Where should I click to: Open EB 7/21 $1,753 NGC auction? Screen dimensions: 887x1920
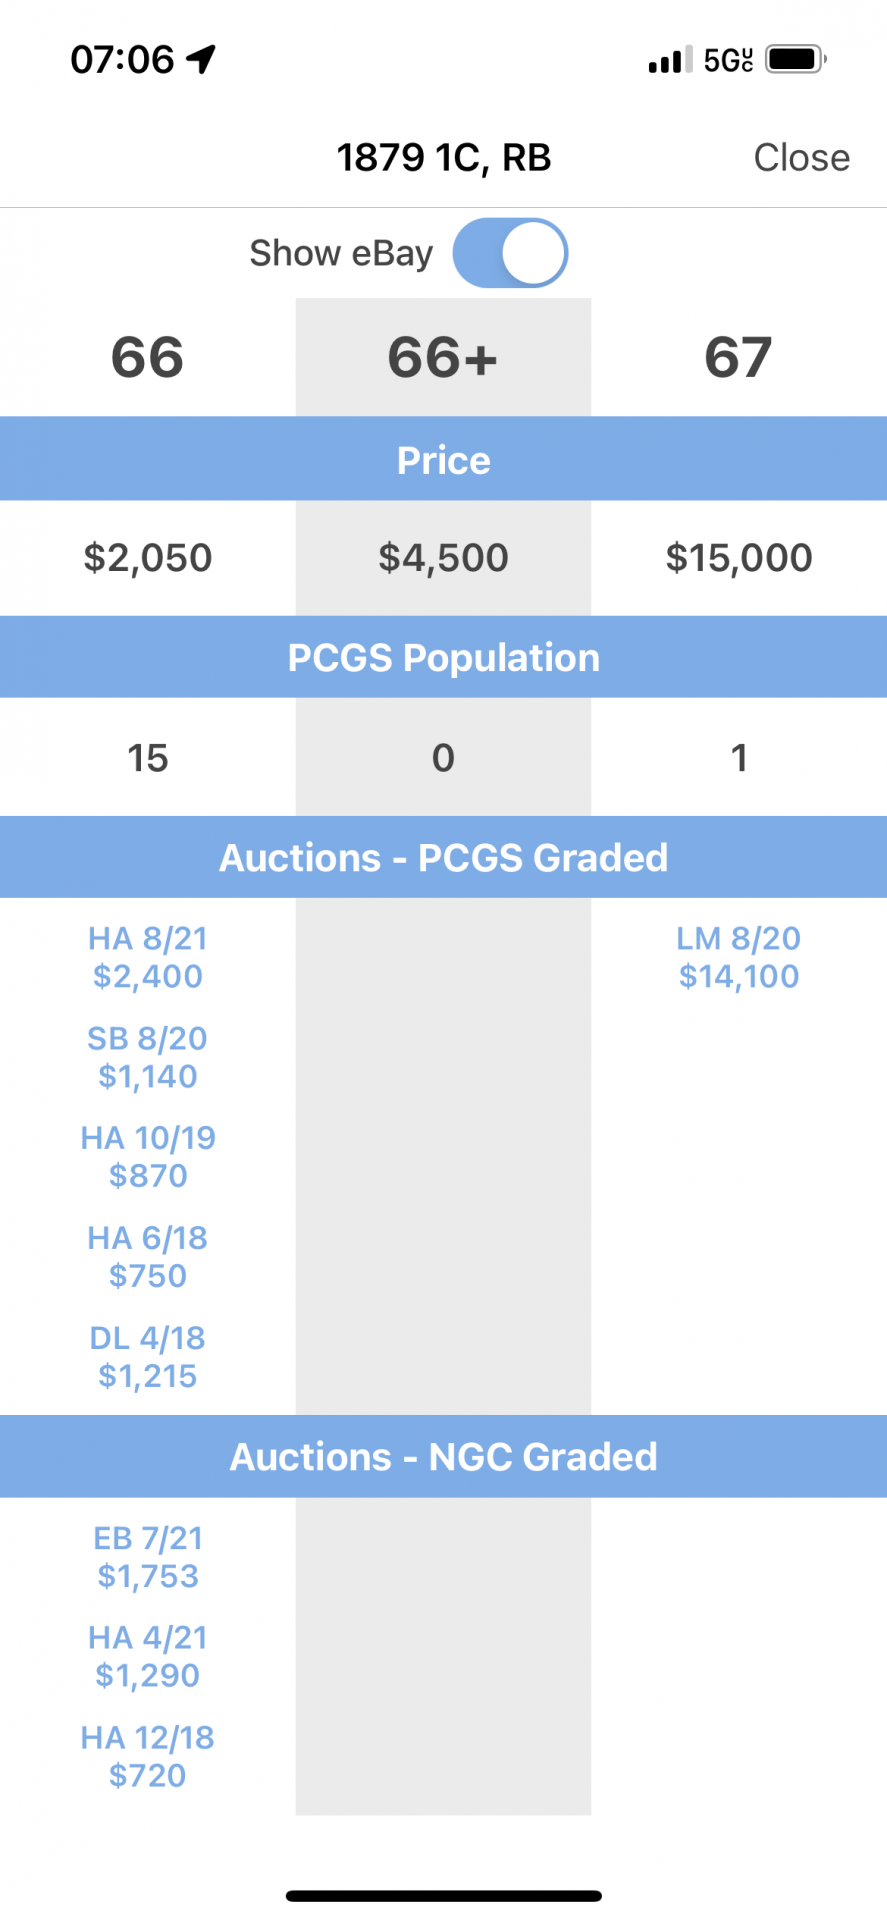click(148, 1556)
